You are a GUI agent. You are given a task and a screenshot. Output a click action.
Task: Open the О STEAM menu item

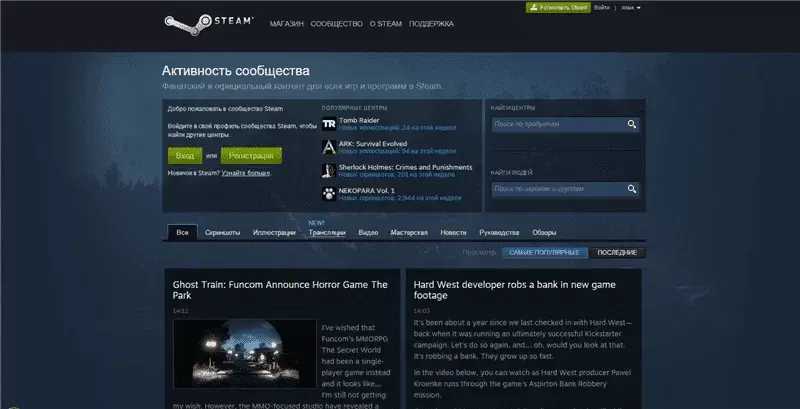386,23
